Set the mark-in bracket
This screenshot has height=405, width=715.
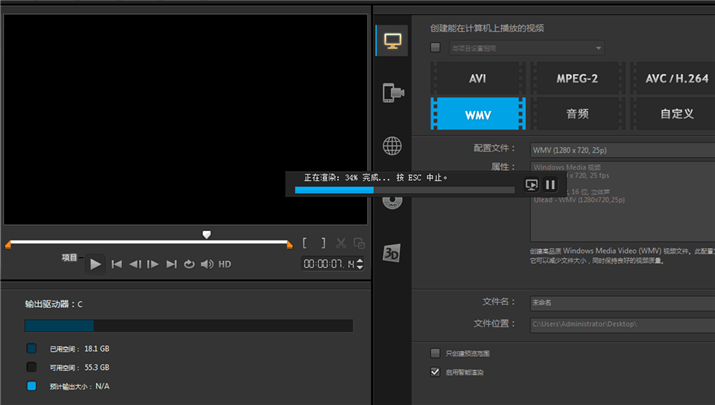pyautogui.click(x=304, y=243)
